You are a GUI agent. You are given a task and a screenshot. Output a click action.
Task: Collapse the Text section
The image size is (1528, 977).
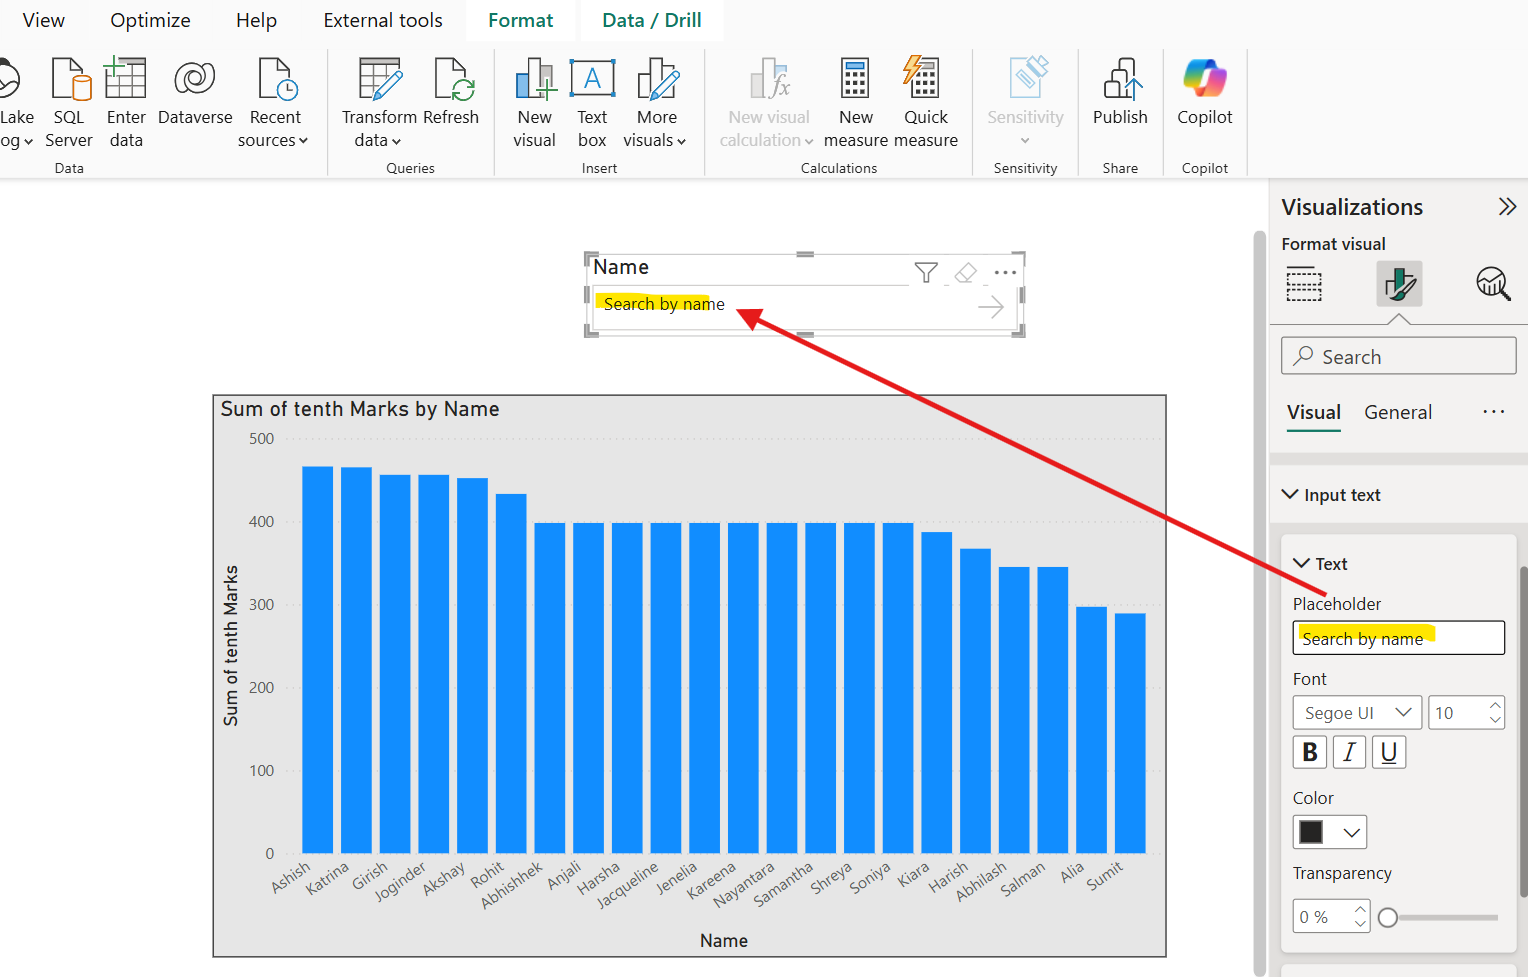point(1300,563)
